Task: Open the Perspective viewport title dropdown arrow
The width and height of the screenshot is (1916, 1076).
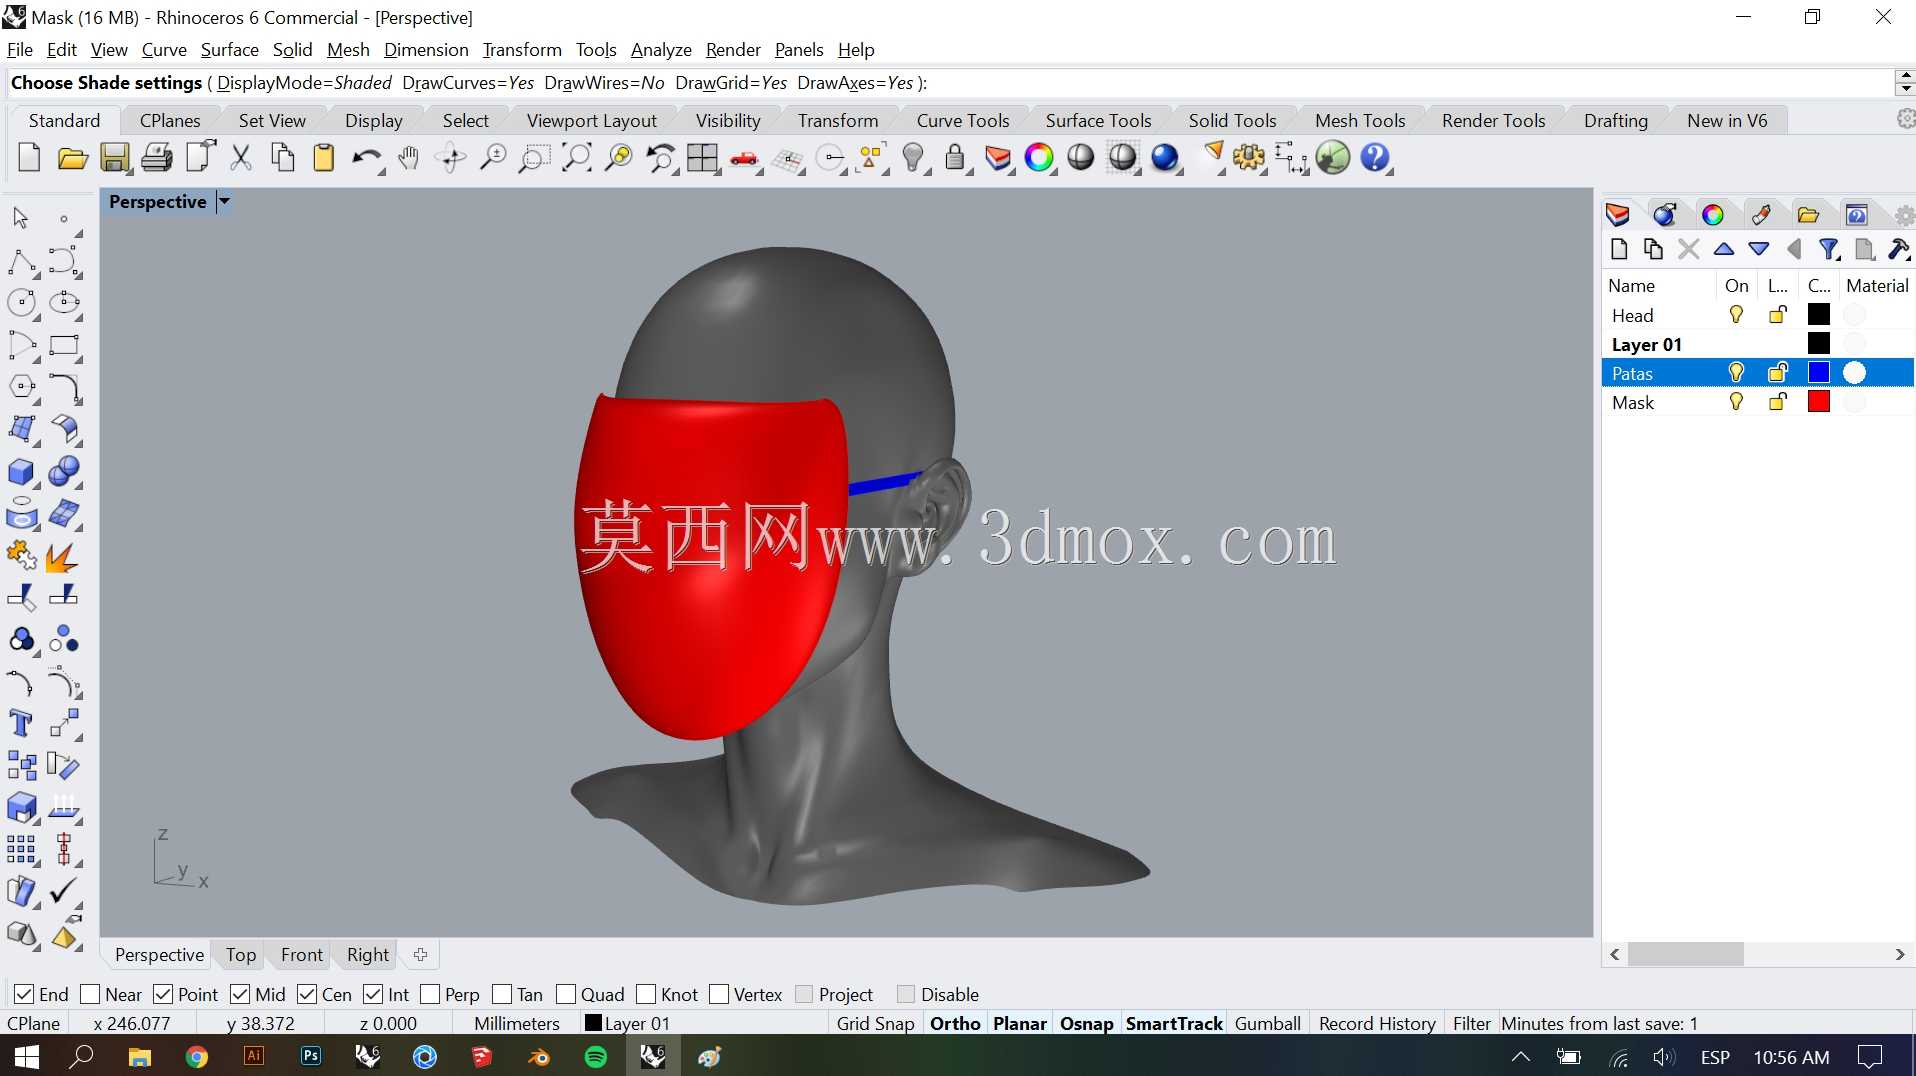Action: pyautogui.click(x=224, y=201)
